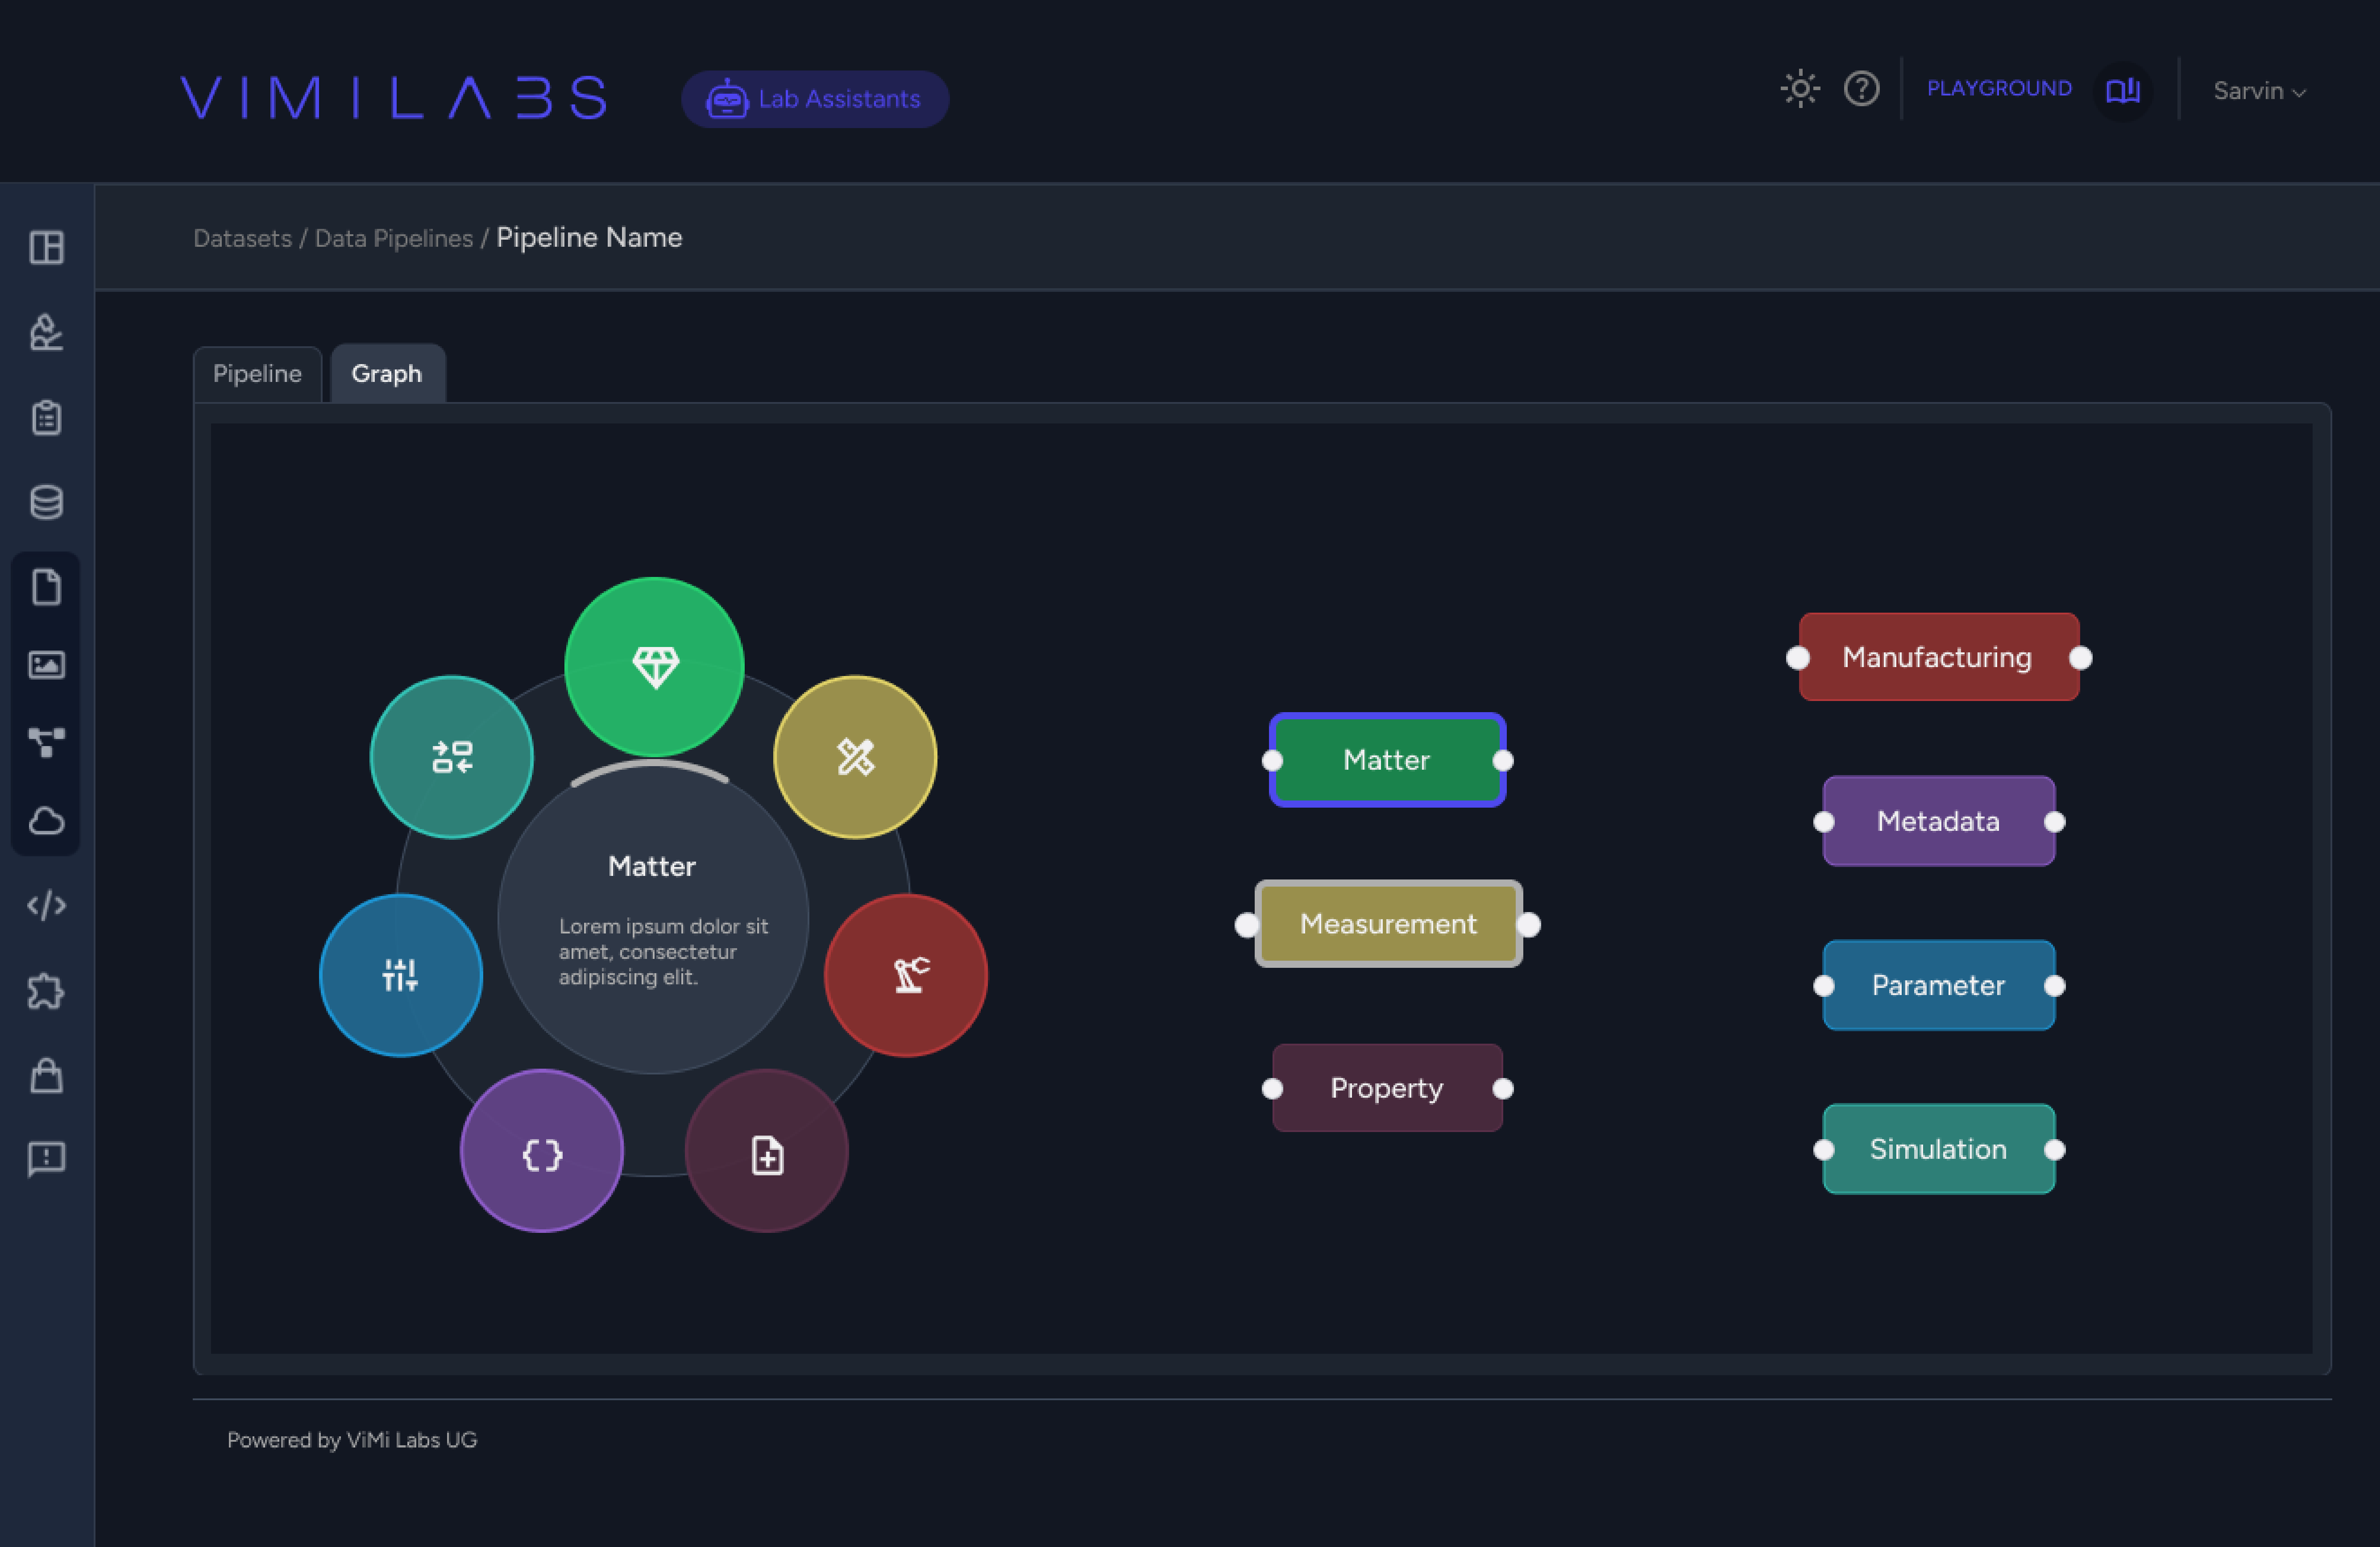Open the clipboard icon in sidebar

47,417
